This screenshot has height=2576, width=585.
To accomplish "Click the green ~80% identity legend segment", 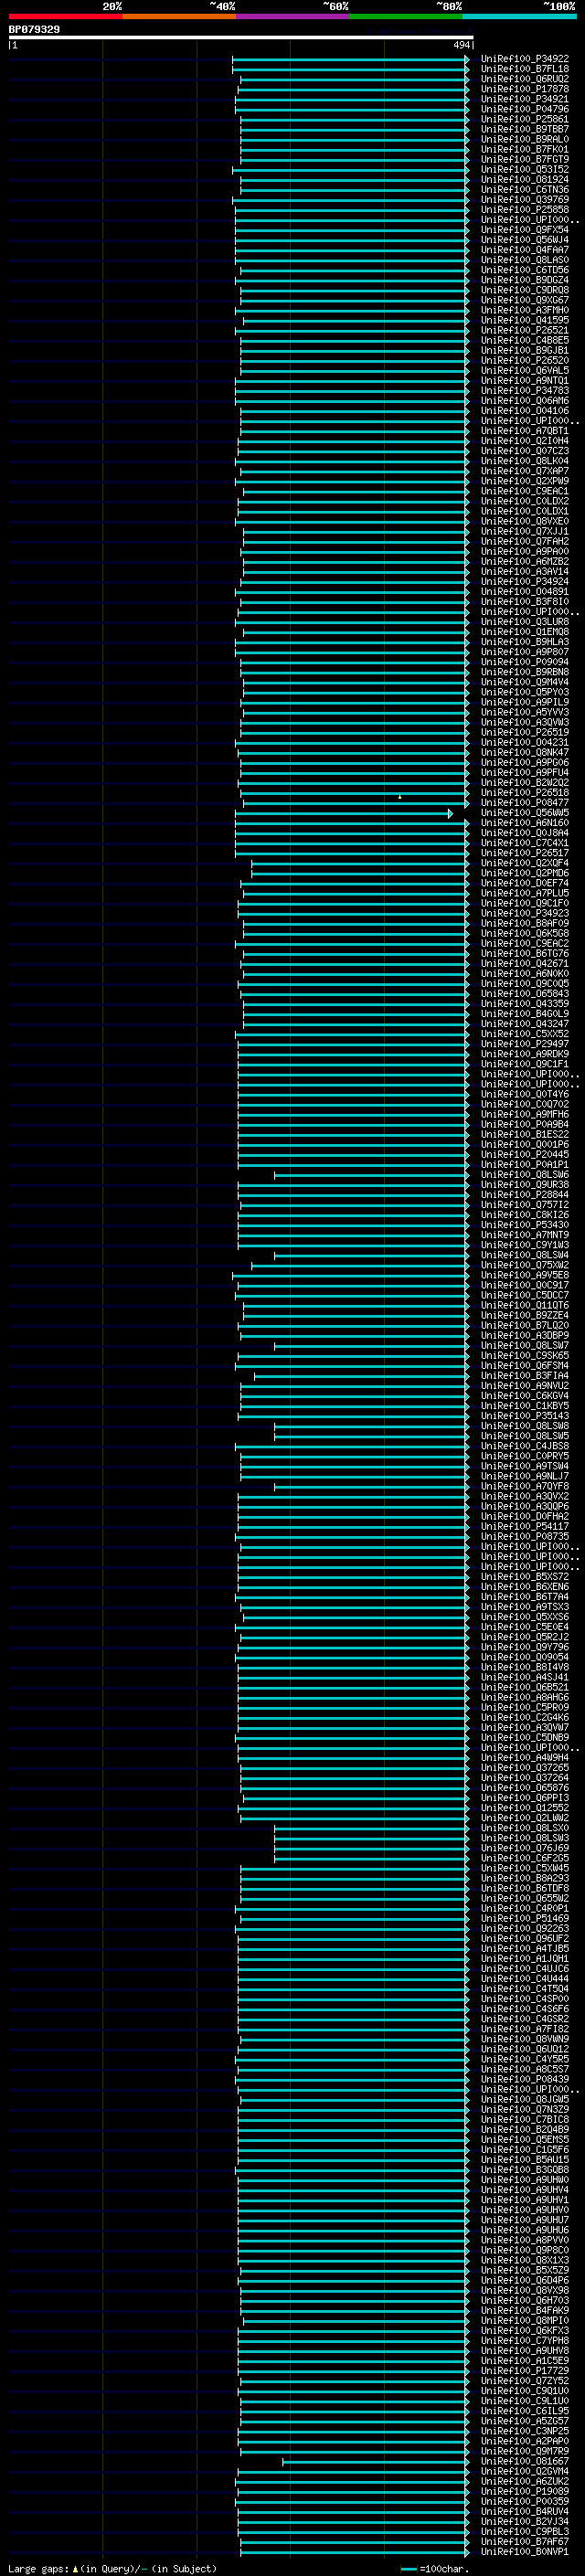I will tap(406, 16).
